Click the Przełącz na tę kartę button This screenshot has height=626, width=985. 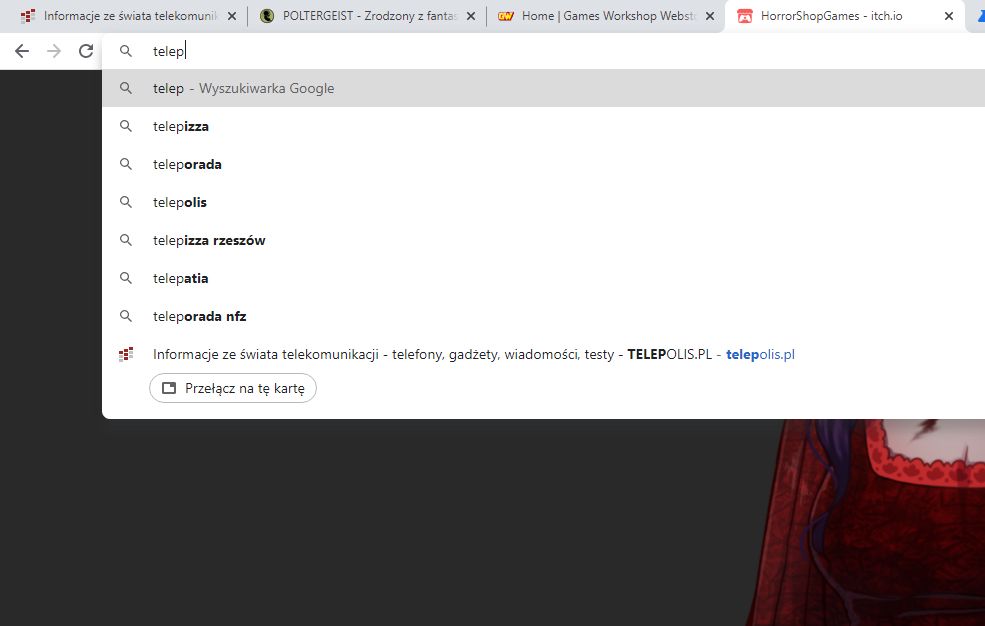(233, 388)
